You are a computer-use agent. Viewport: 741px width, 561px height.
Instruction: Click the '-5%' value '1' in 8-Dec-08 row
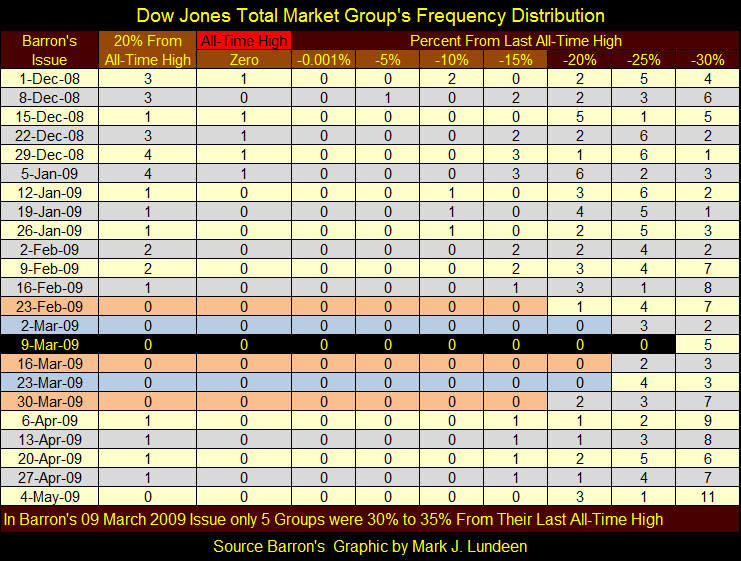(x=388, y=98)
